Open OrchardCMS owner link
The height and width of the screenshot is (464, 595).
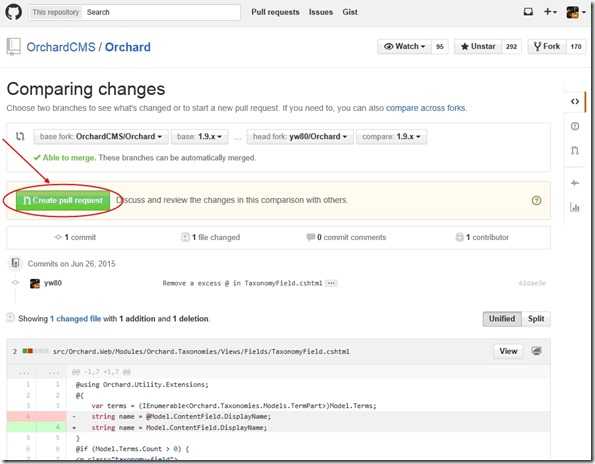[x=61, y=47]
